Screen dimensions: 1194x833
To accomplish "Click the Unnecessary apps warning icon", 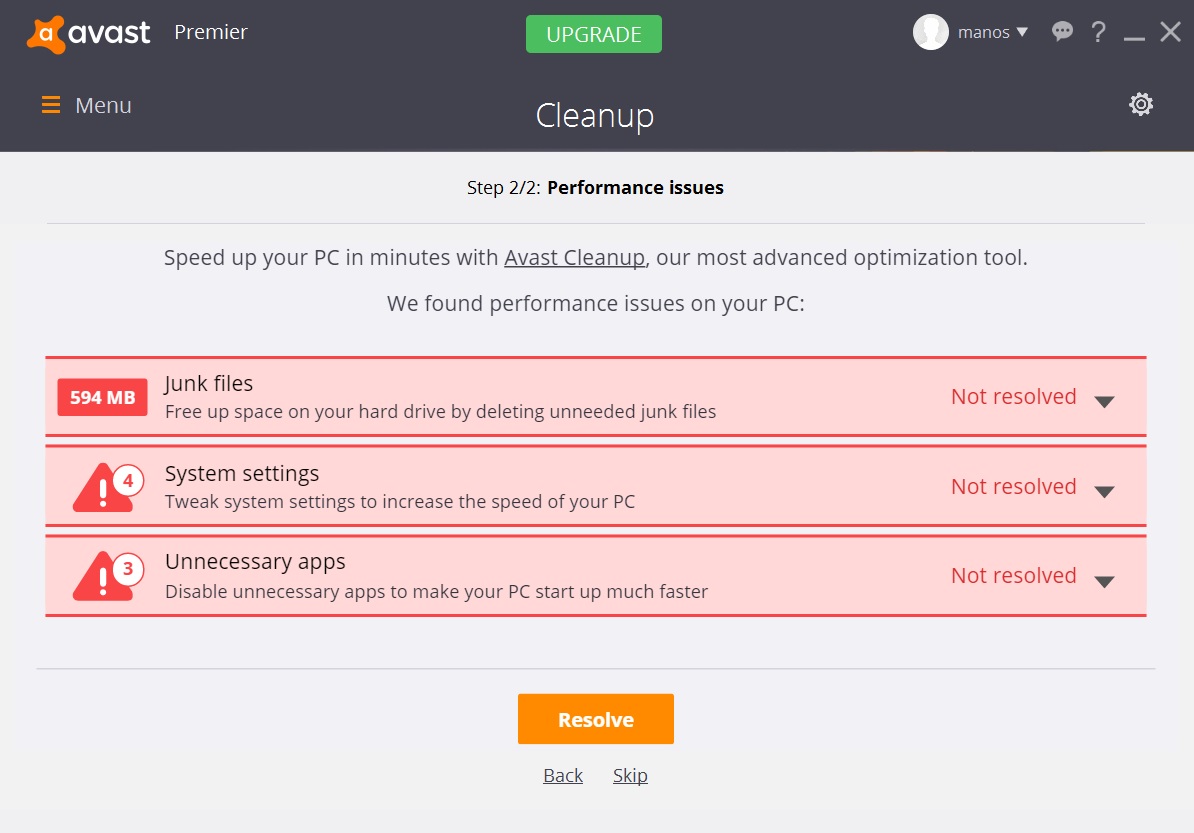I will pos(103,577).
